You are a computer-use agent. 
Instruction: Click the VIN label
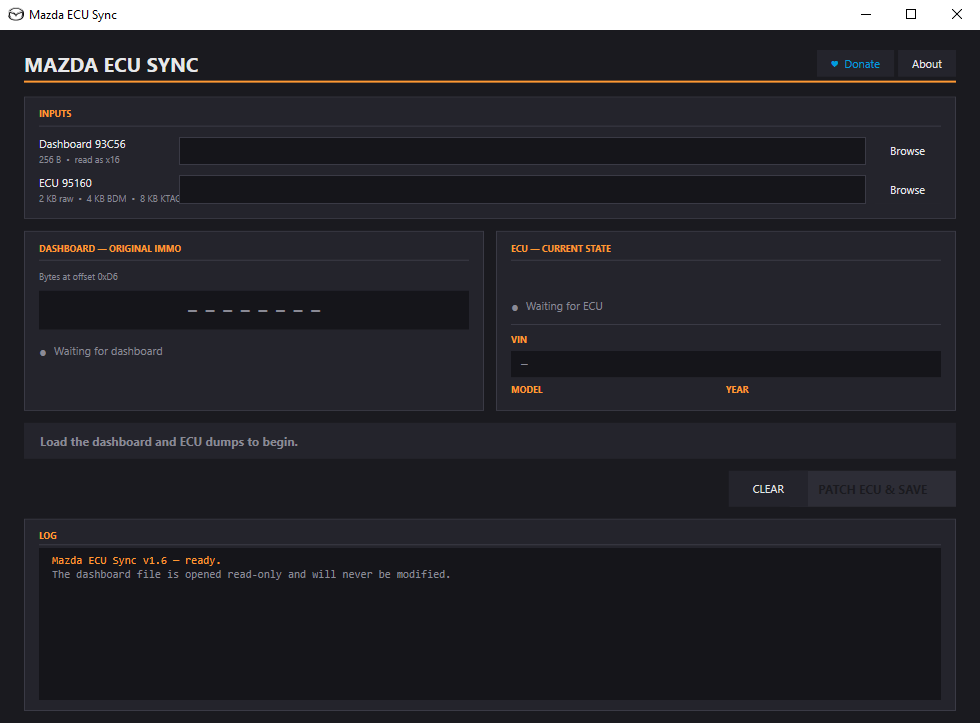[519, 339]
